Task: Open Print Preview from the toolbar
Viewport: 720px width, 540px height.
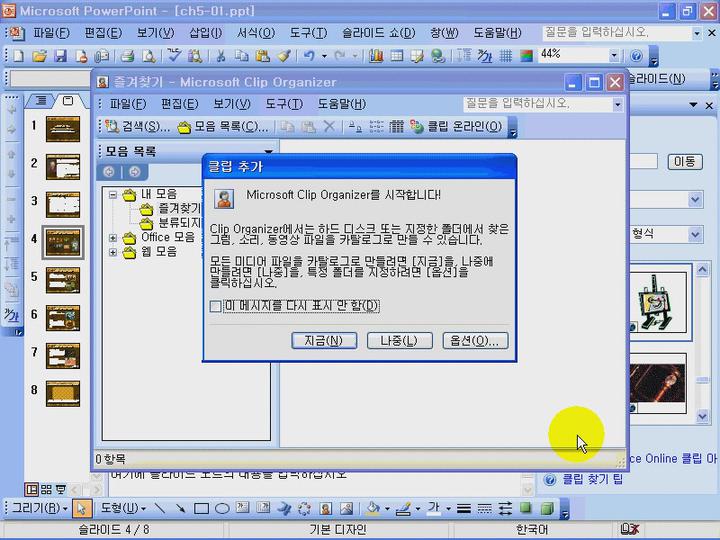Action: [x=148, y=56]
